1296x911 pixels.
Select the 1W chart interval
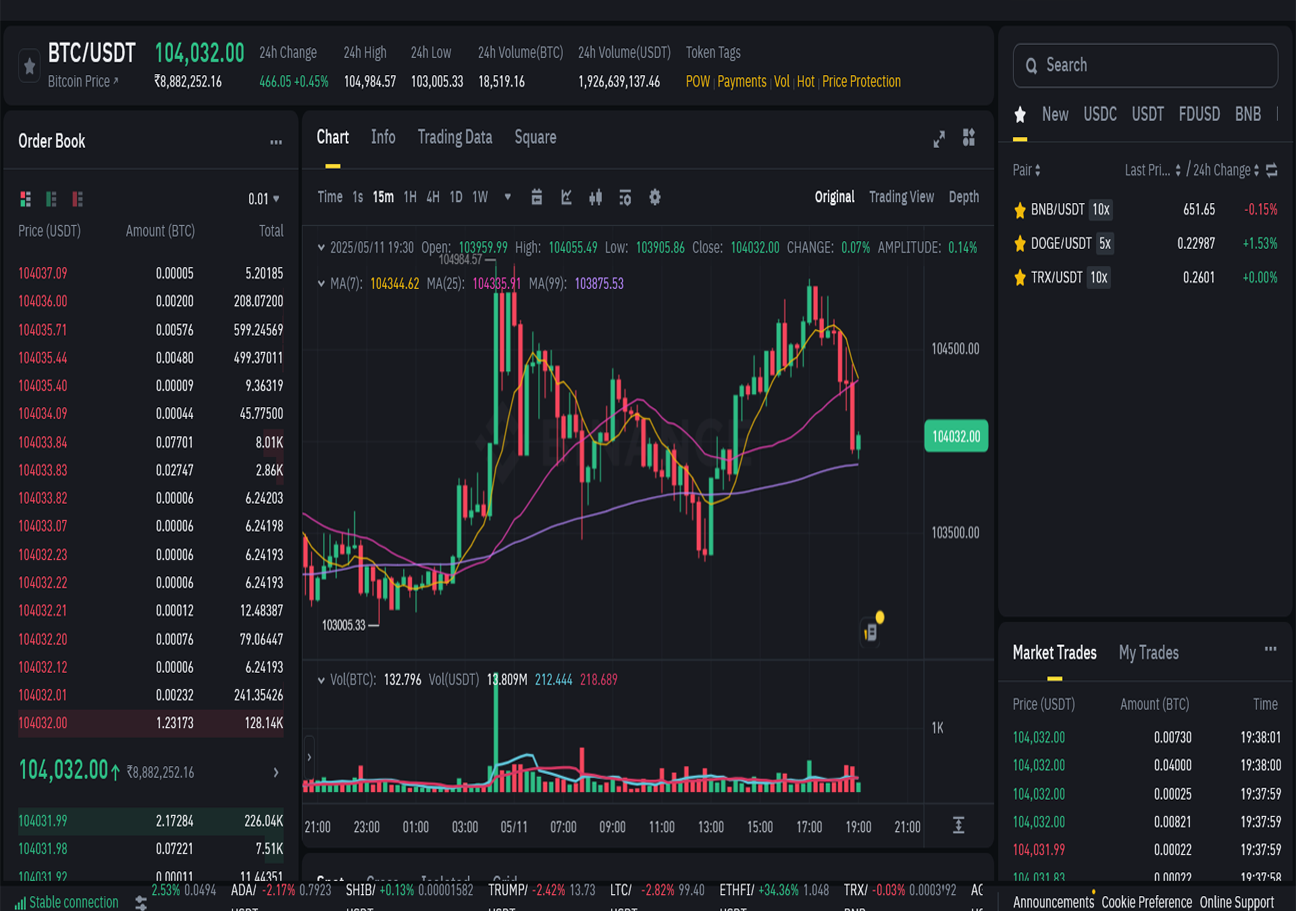click(x=480, y=197)
